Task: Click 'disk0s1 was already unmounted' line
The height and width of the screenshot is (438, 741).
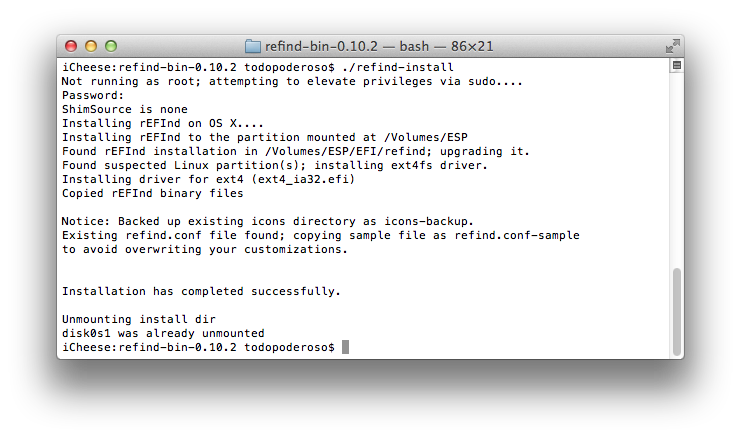Action: (x=163, y=333)
